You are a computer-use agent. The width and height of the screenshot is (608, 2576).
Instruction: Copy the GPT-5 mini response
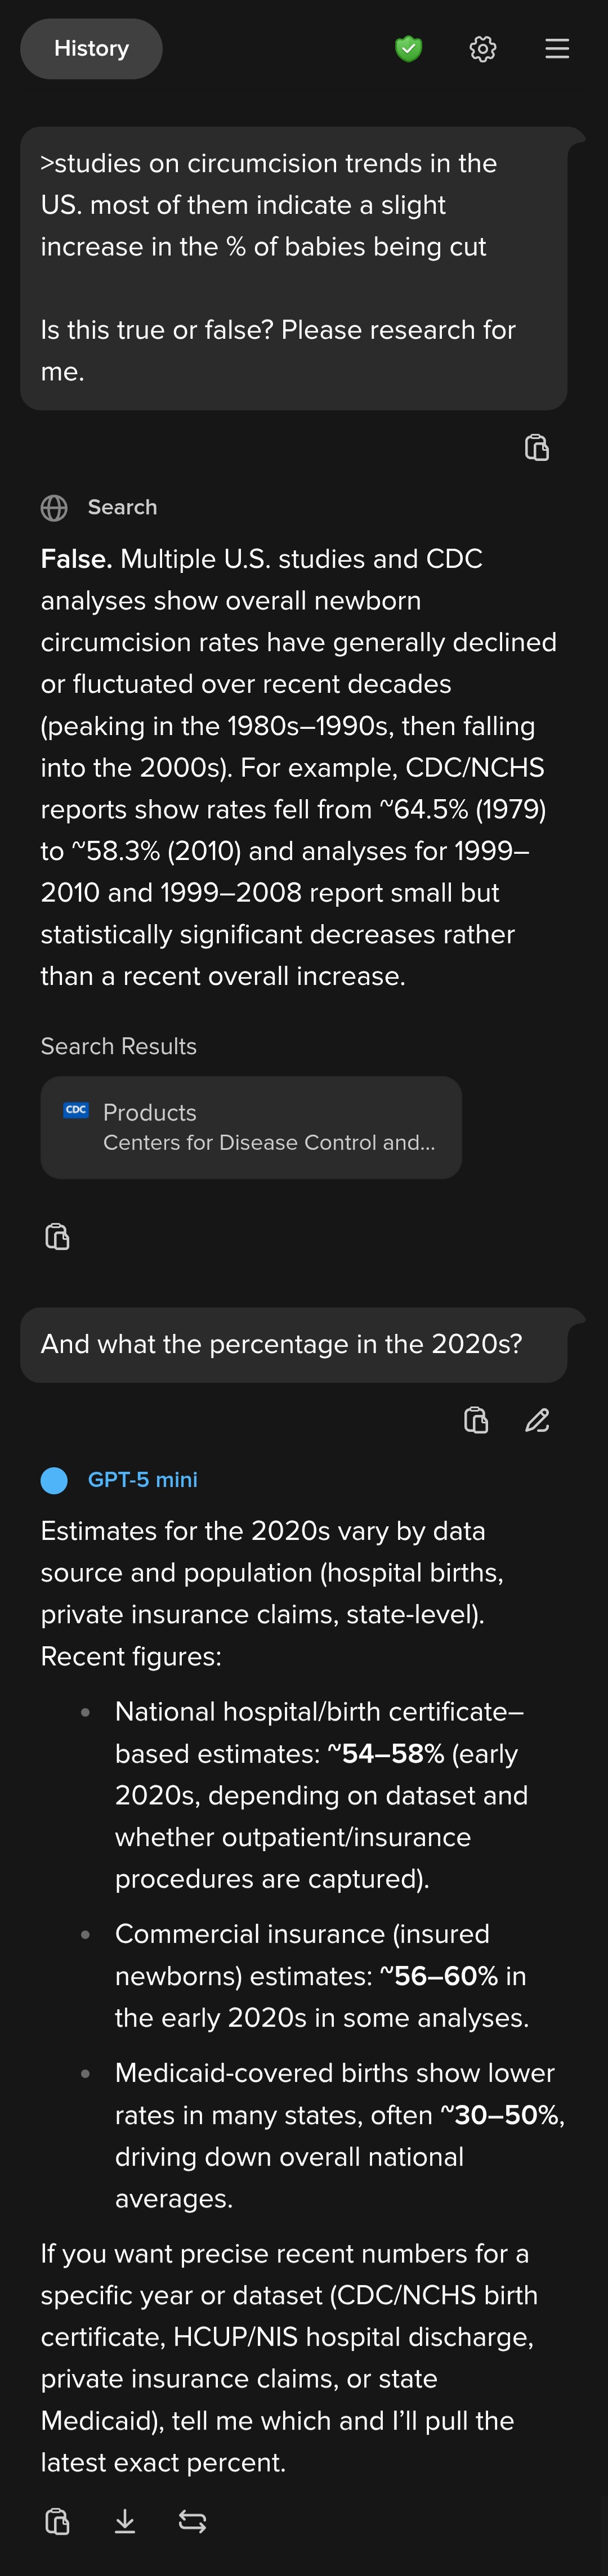coord(58,2522)
